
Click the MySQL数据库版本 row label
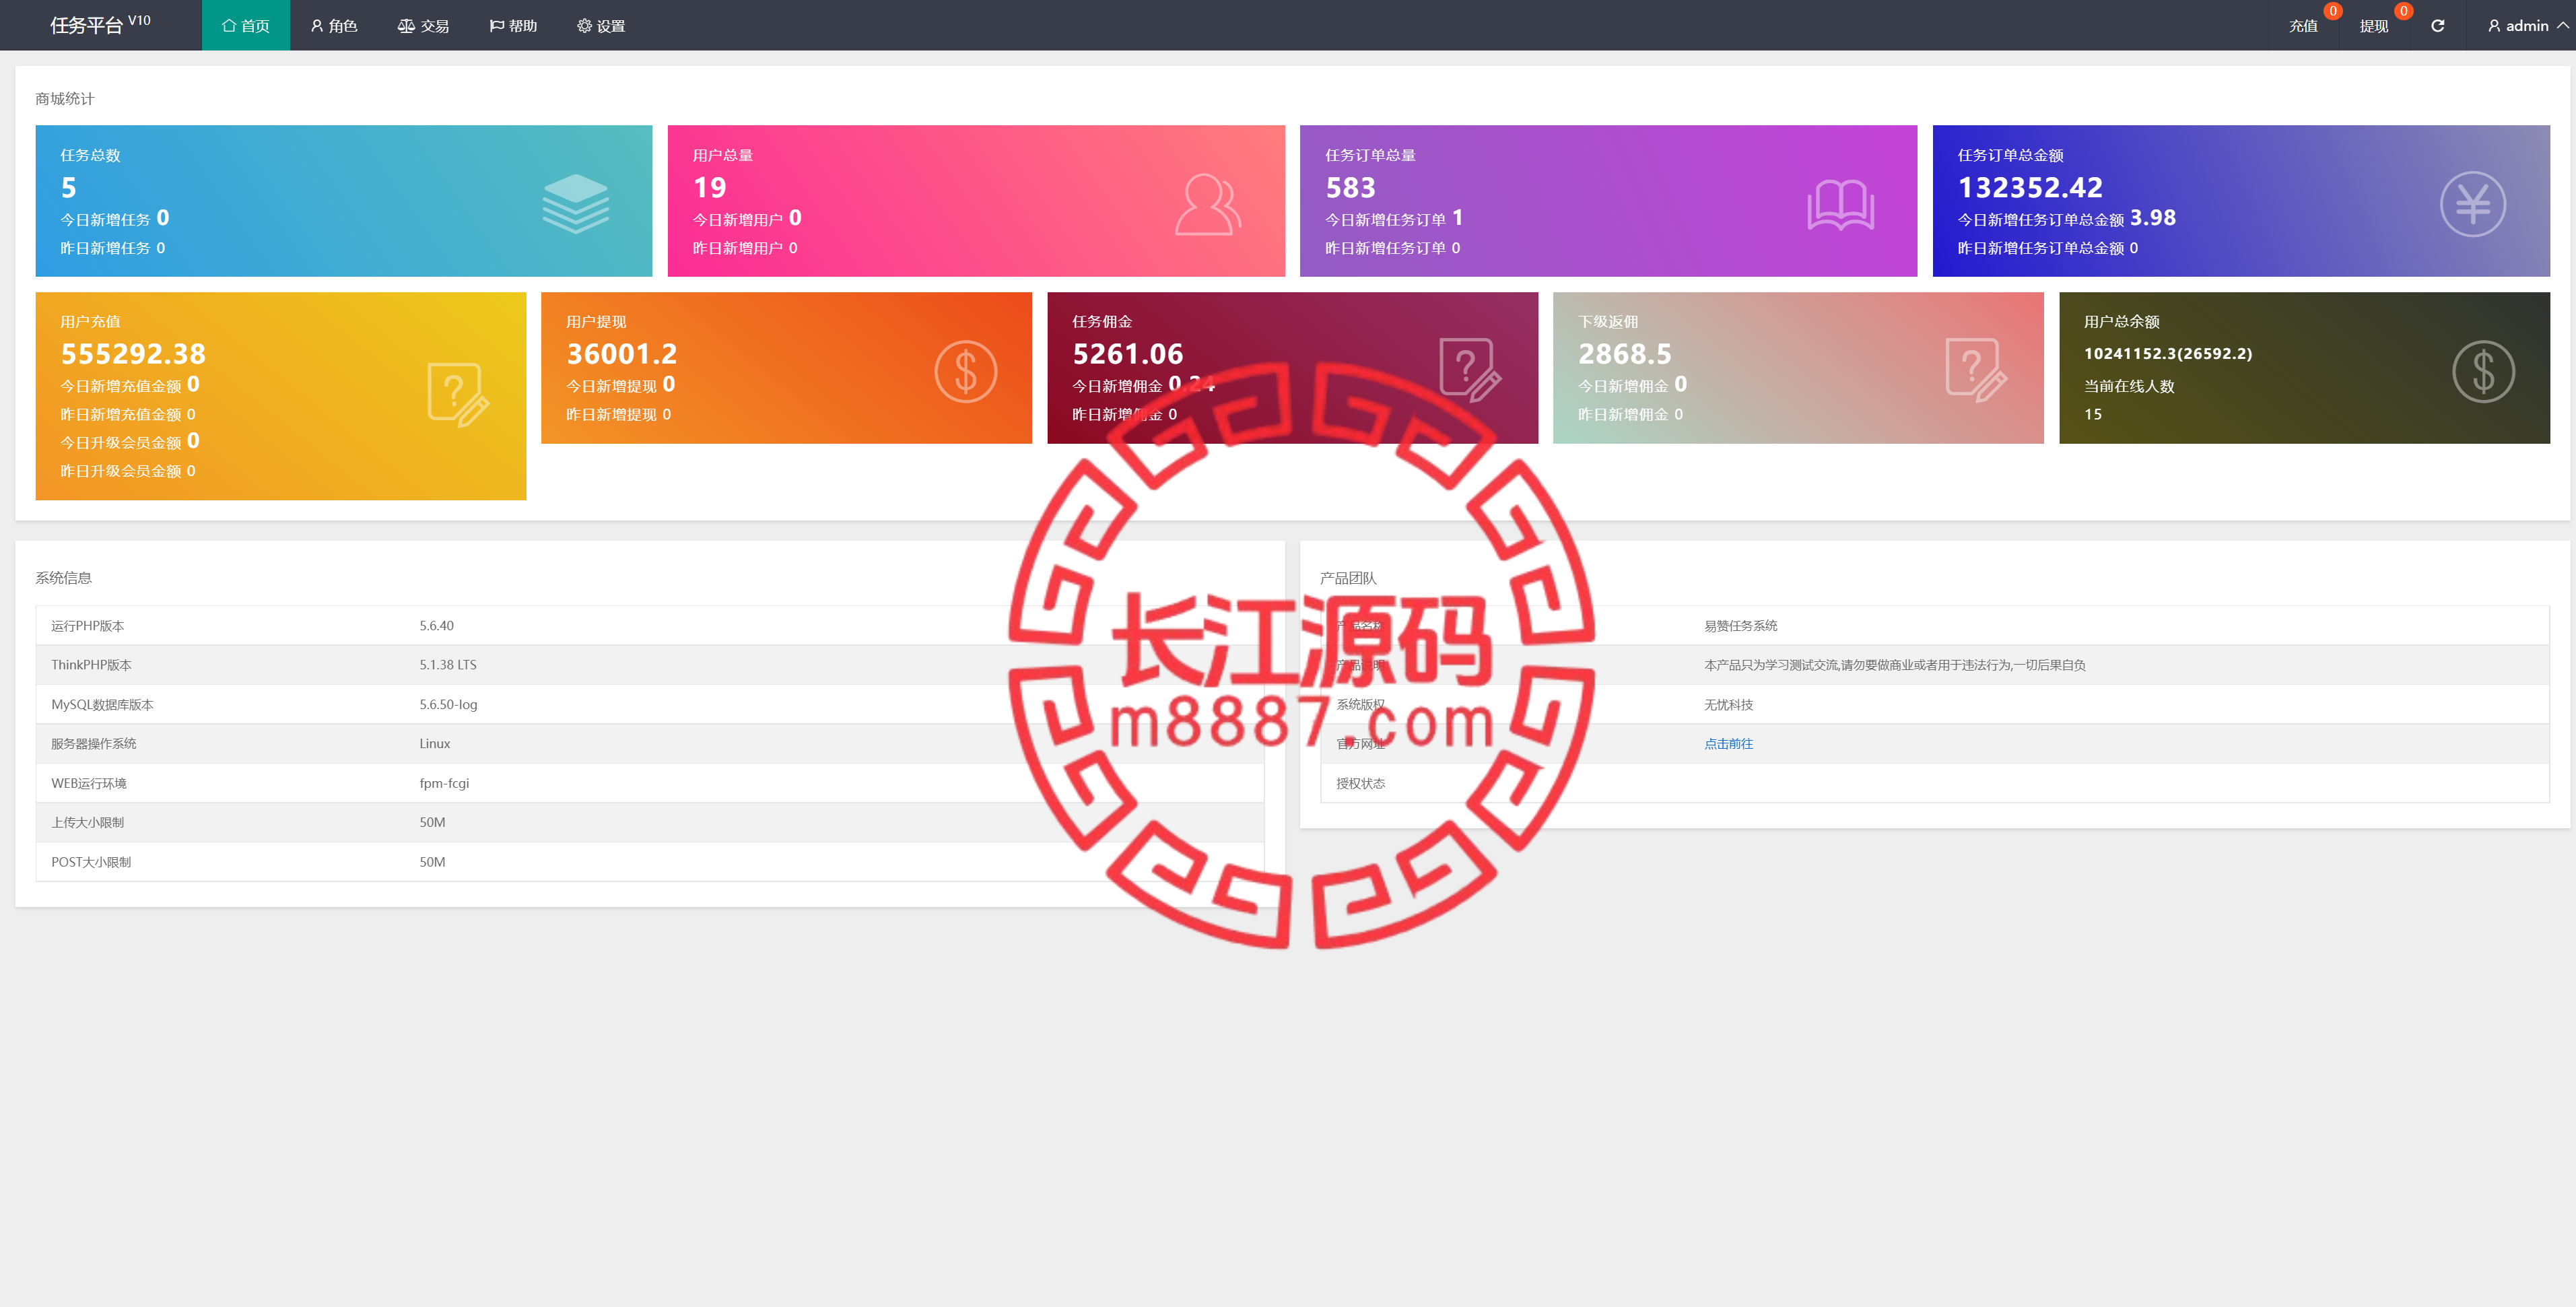click(x=102, y=705)
